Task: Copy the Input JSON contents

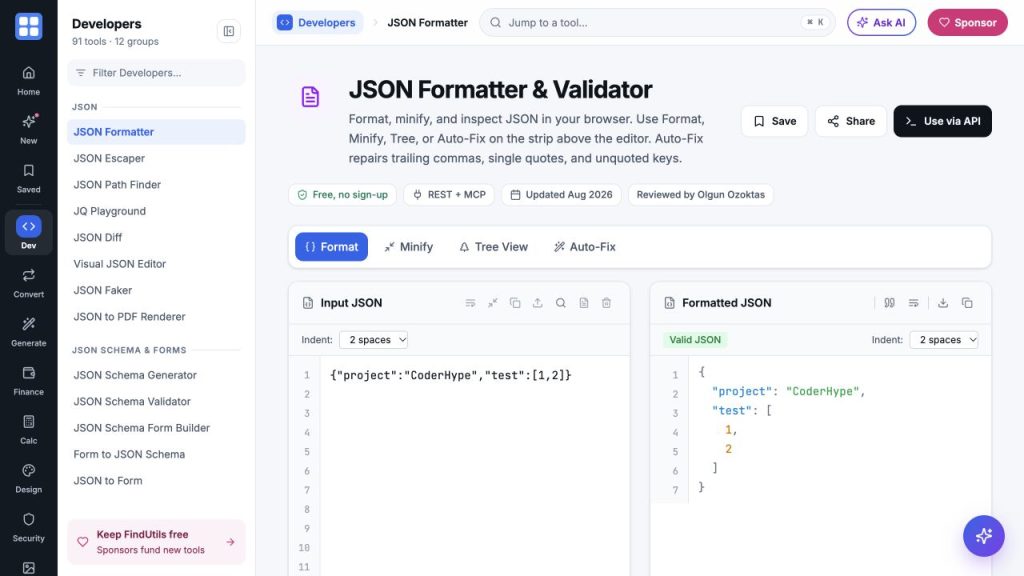Action: coord(515,303)
